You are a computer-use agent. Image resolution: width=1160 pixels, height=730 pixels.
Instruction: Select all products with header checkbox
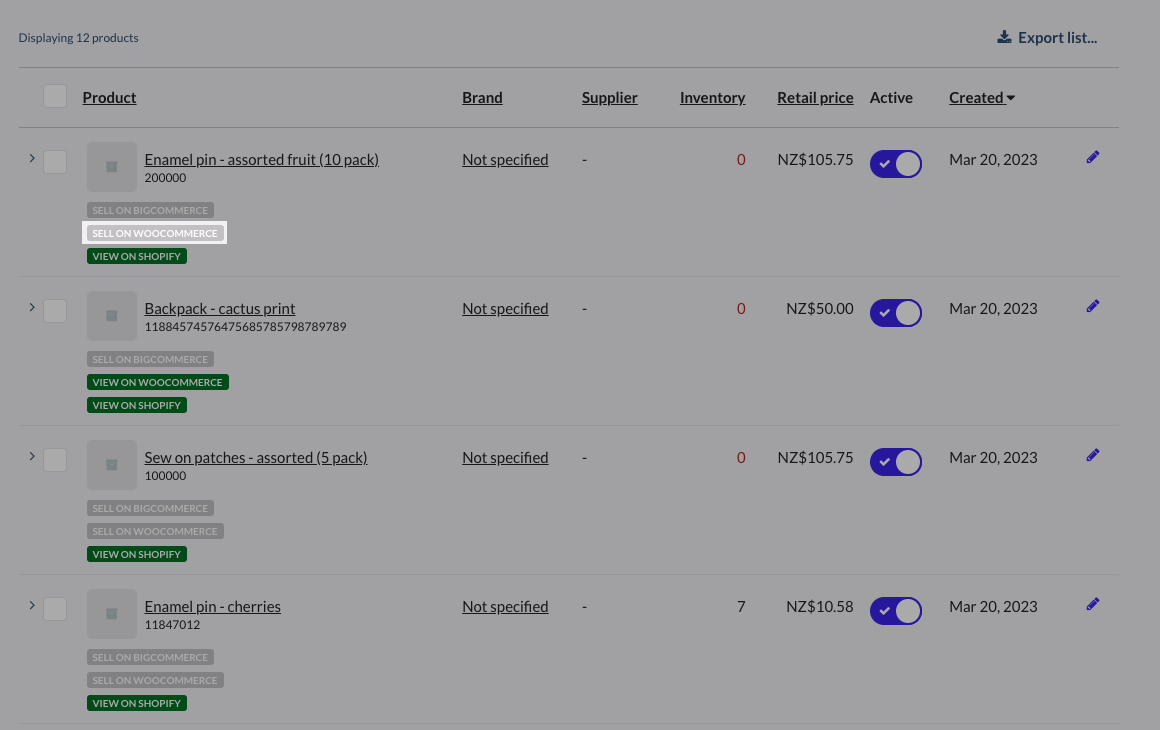(55, 95)
